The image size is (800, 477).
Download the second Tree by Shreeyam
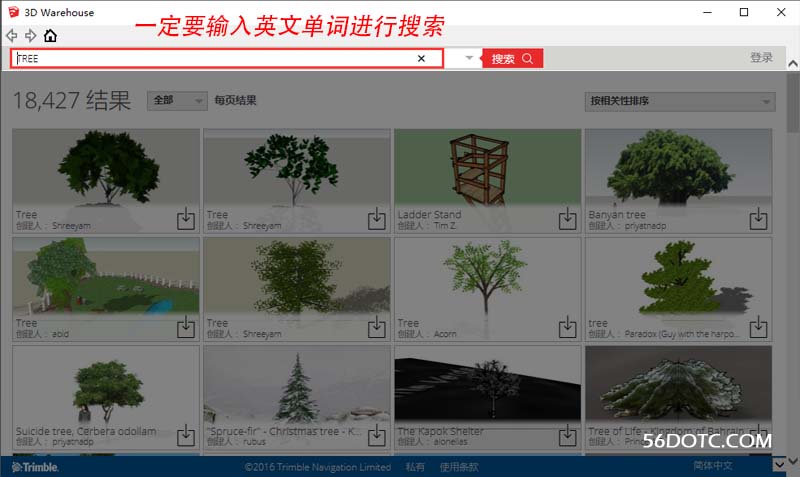tap(377, 218)
